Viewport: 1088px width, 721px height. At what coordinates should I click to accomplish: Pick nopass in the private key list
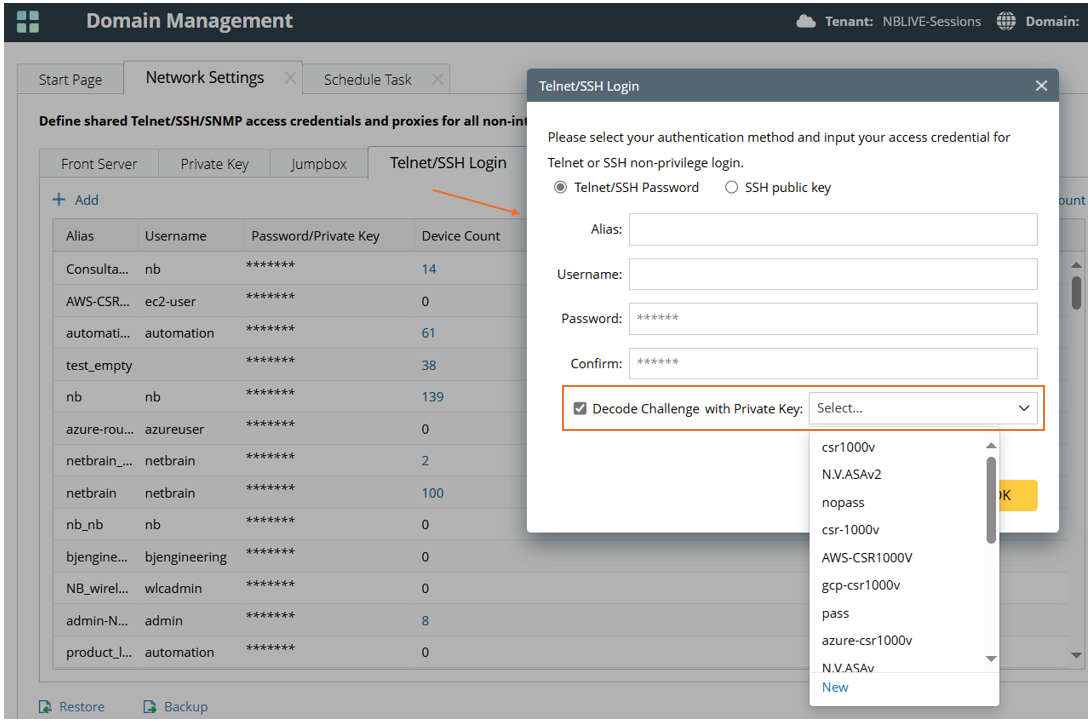(843, 502)
